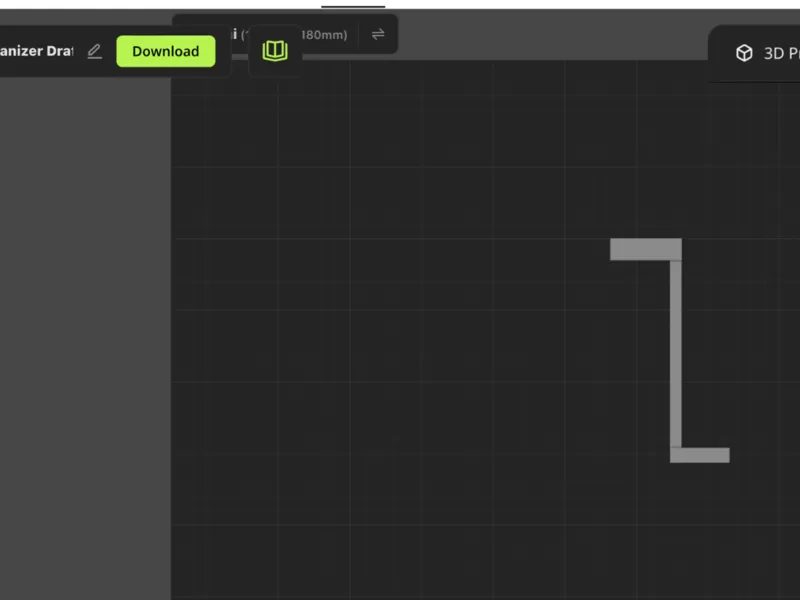The height and width of the screenshot is (600, 800).
Task: Edit the draft name with the pencil icon
Action: pos(94,51)
